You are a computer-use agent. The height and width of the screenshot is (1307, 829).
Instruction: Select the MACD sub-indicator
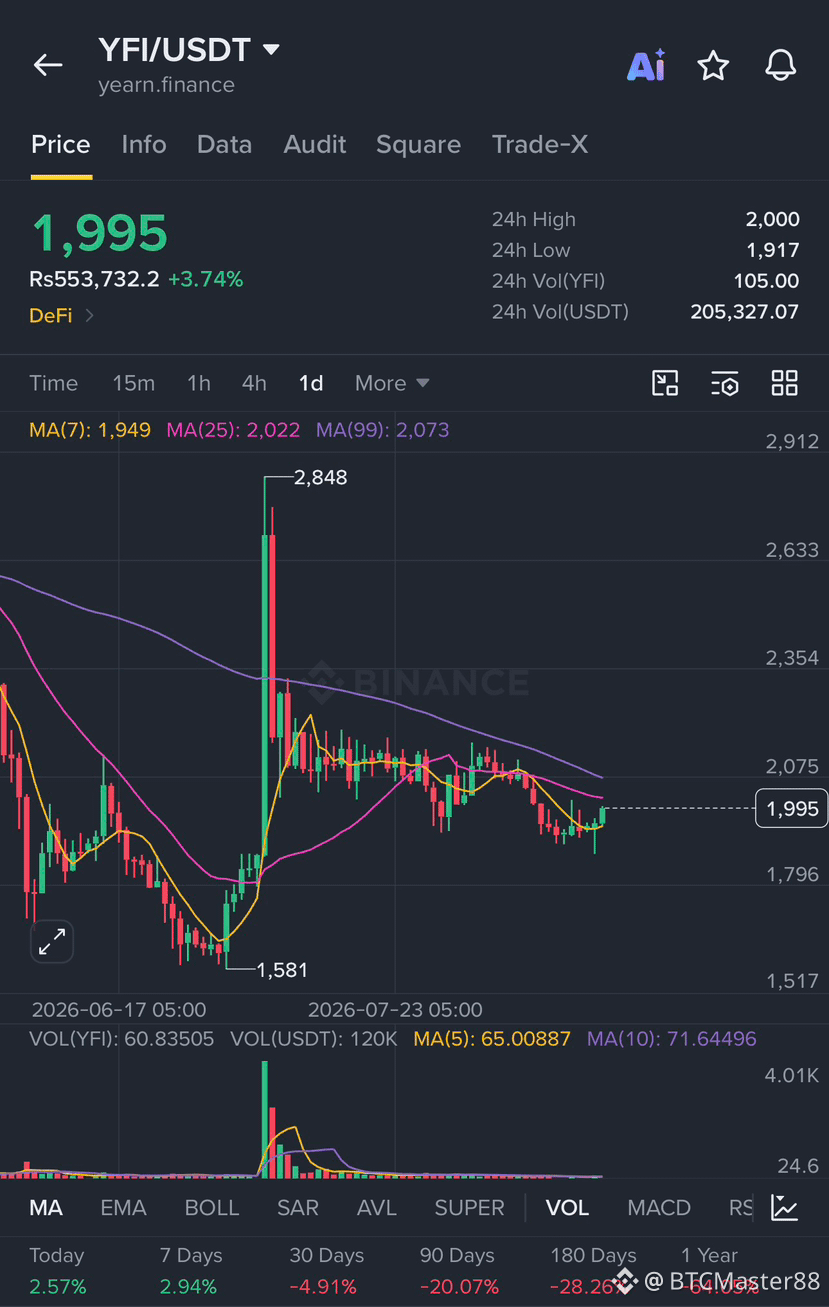(659, 1208)
